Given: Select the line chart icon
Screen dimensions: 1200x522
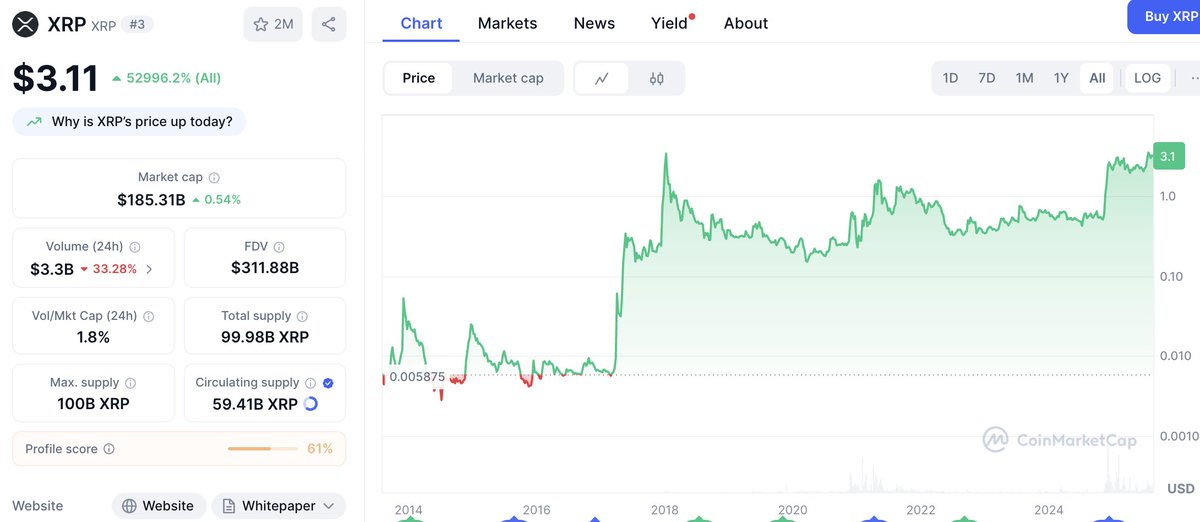Looking at the screenshot, I should (x=602, y=78).
